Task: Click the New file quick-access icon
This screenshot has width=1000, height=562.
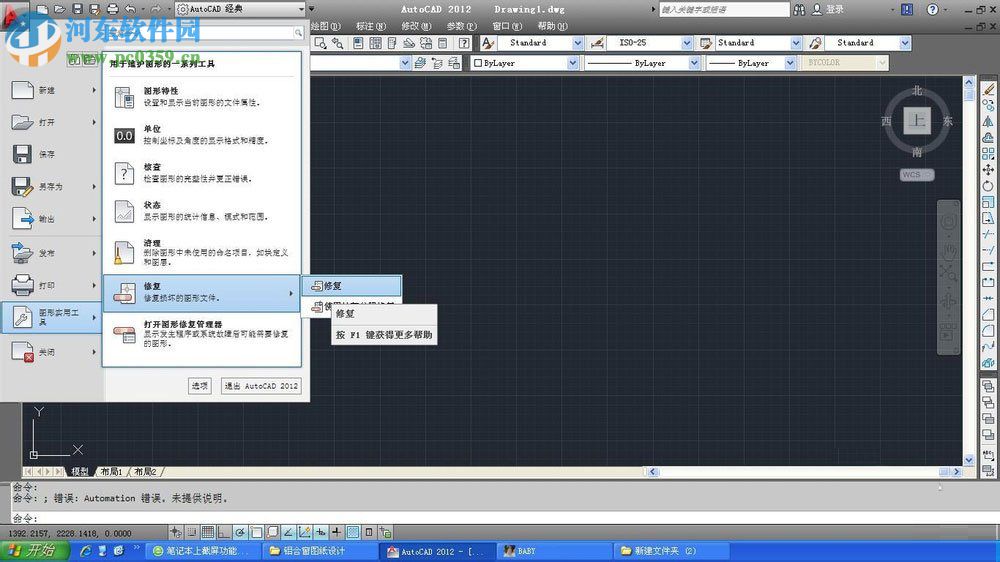Action: click(42, 9)
